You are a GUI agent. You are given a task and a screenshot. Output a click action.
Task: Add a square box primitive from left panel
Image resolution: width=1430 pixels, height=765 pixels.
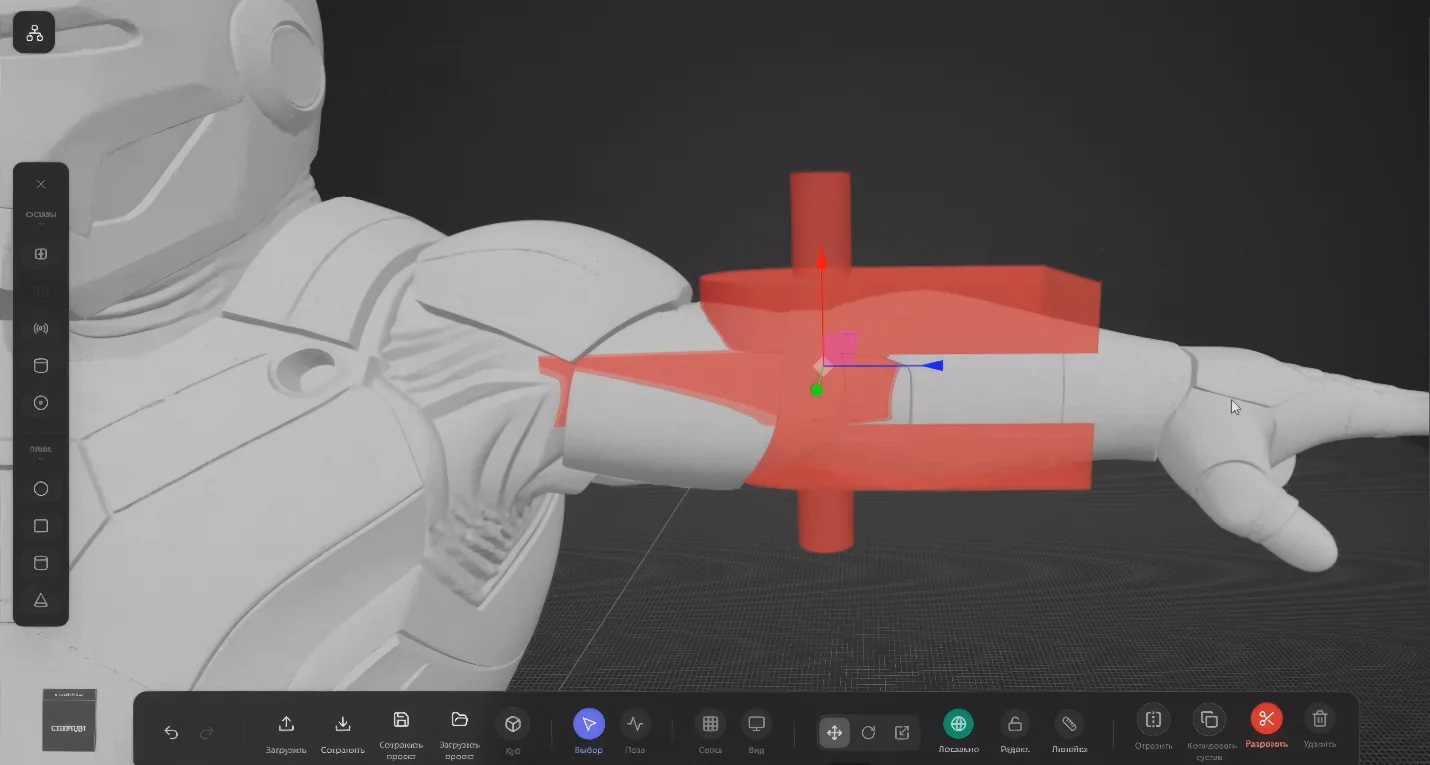[41, 526]
